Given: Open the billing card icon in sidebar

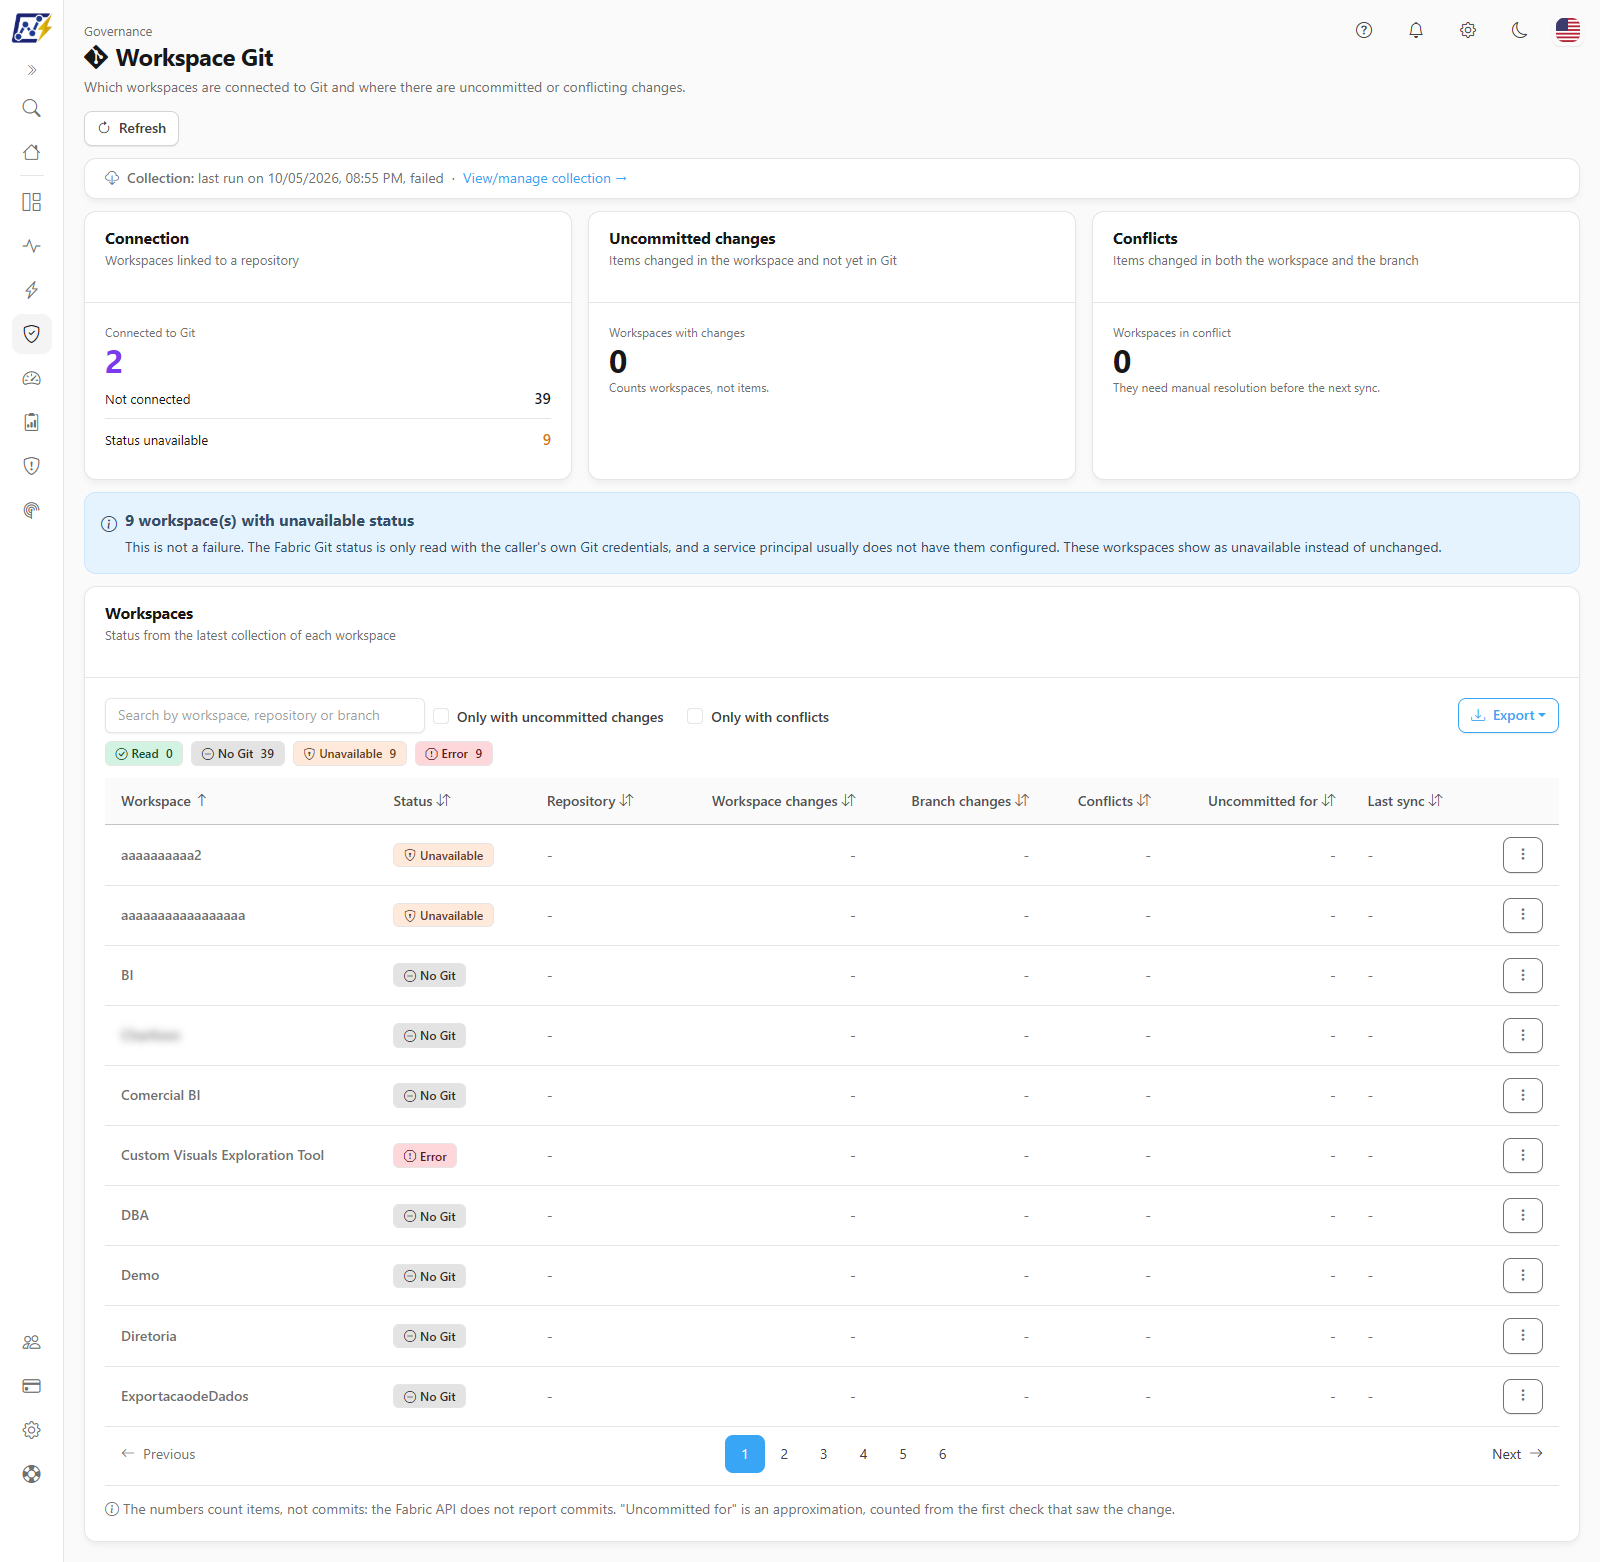Looking at the screenshot, I should tap(32, 1386).
